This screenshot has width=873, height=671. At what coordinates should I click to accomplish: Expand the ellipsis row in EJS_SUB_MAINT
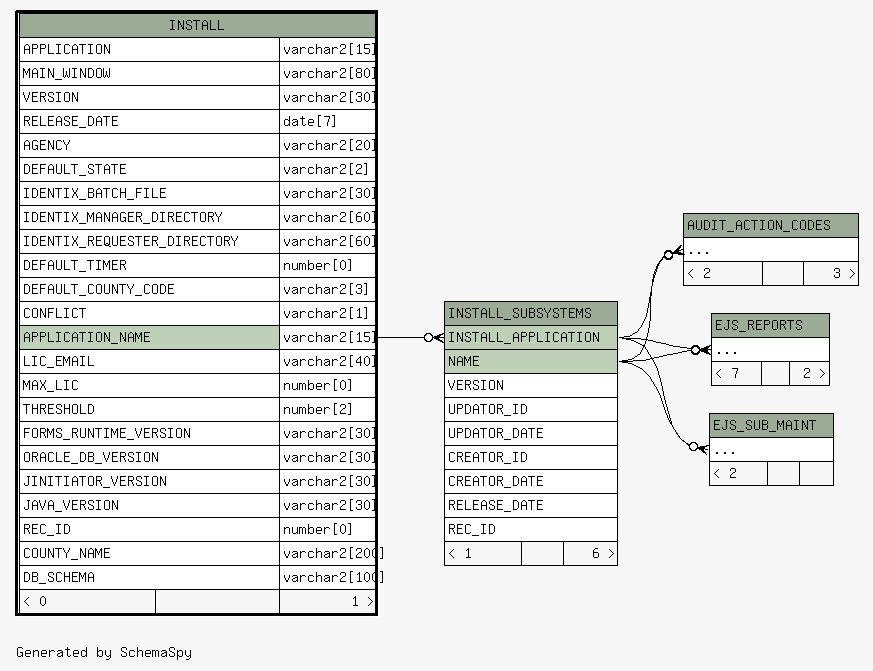[x=770, y=450]
